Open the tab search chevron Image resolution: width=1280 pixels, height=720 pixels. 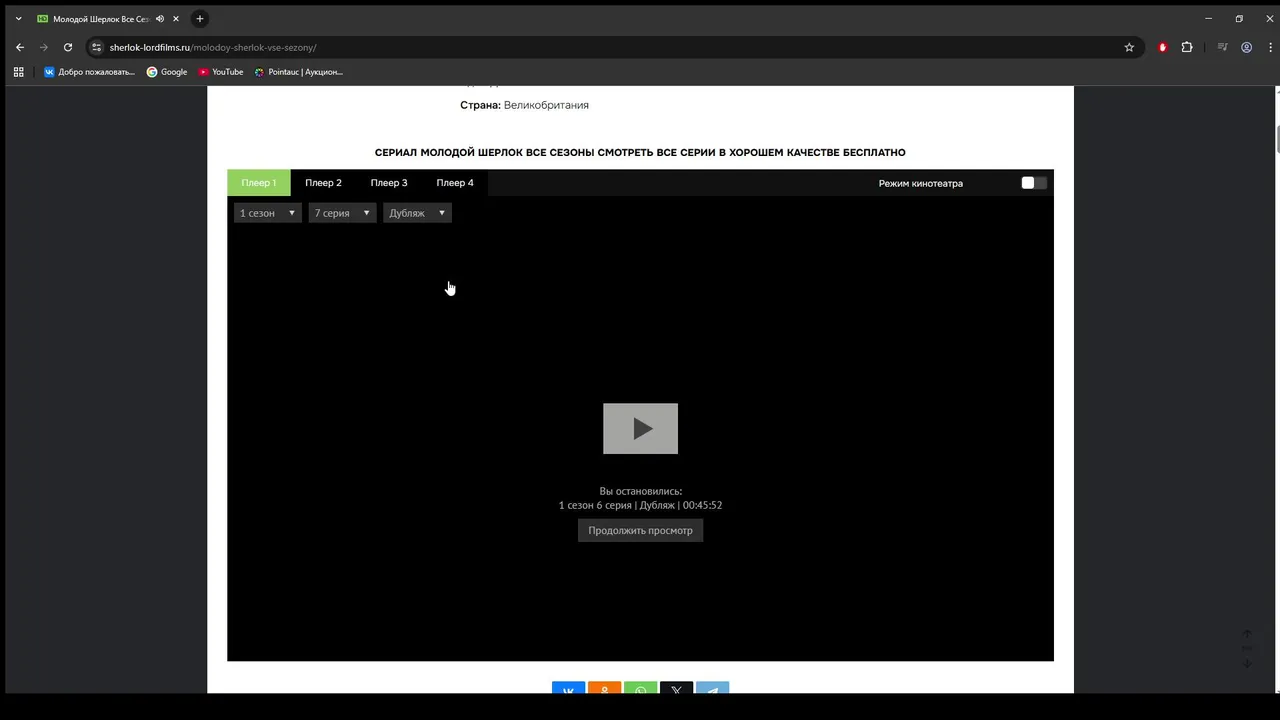(x=18, y=19)
